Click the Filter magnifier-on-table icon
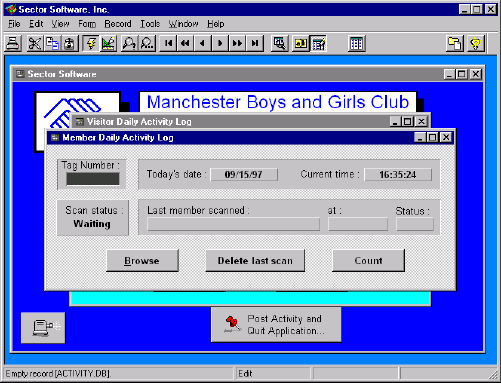Screen dimensions: 501x383 (x=279, y=43)
